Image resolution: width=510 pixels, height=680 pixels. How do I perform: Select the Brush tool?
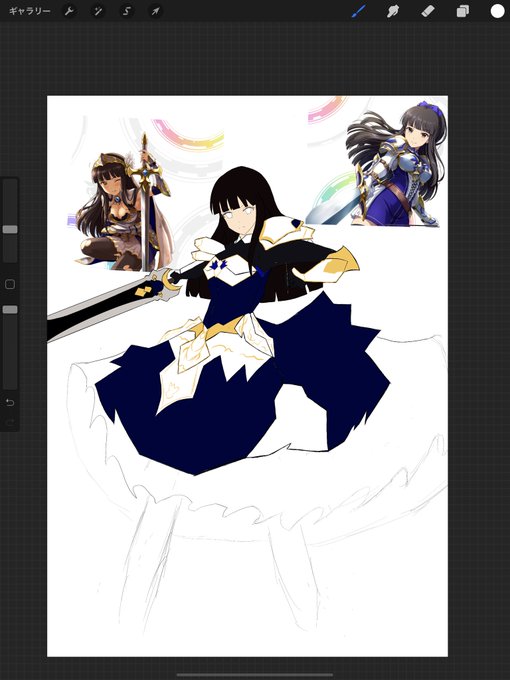tap(358, 11)
